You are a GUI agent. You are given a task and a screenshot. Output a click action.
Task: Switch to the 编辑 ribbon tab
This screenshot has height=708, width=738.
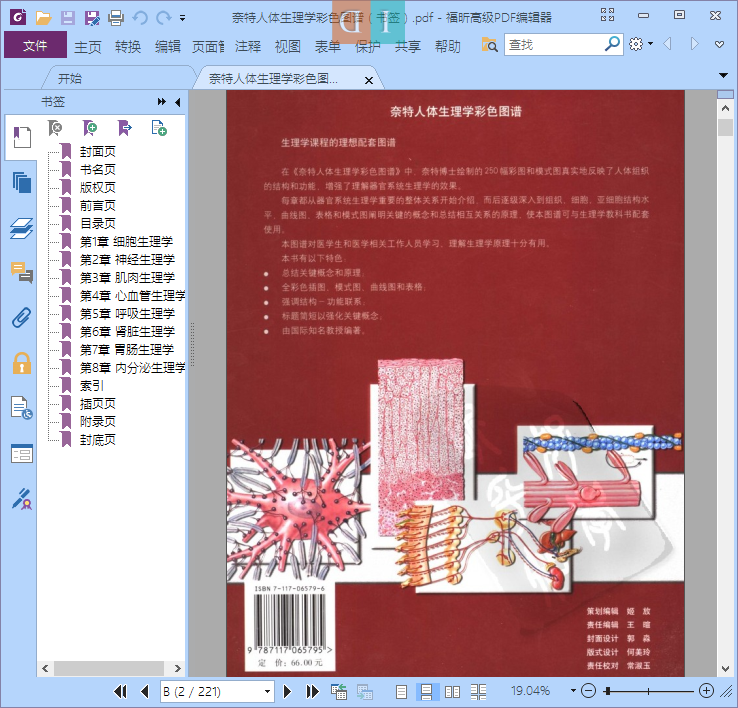click(168, 47)
